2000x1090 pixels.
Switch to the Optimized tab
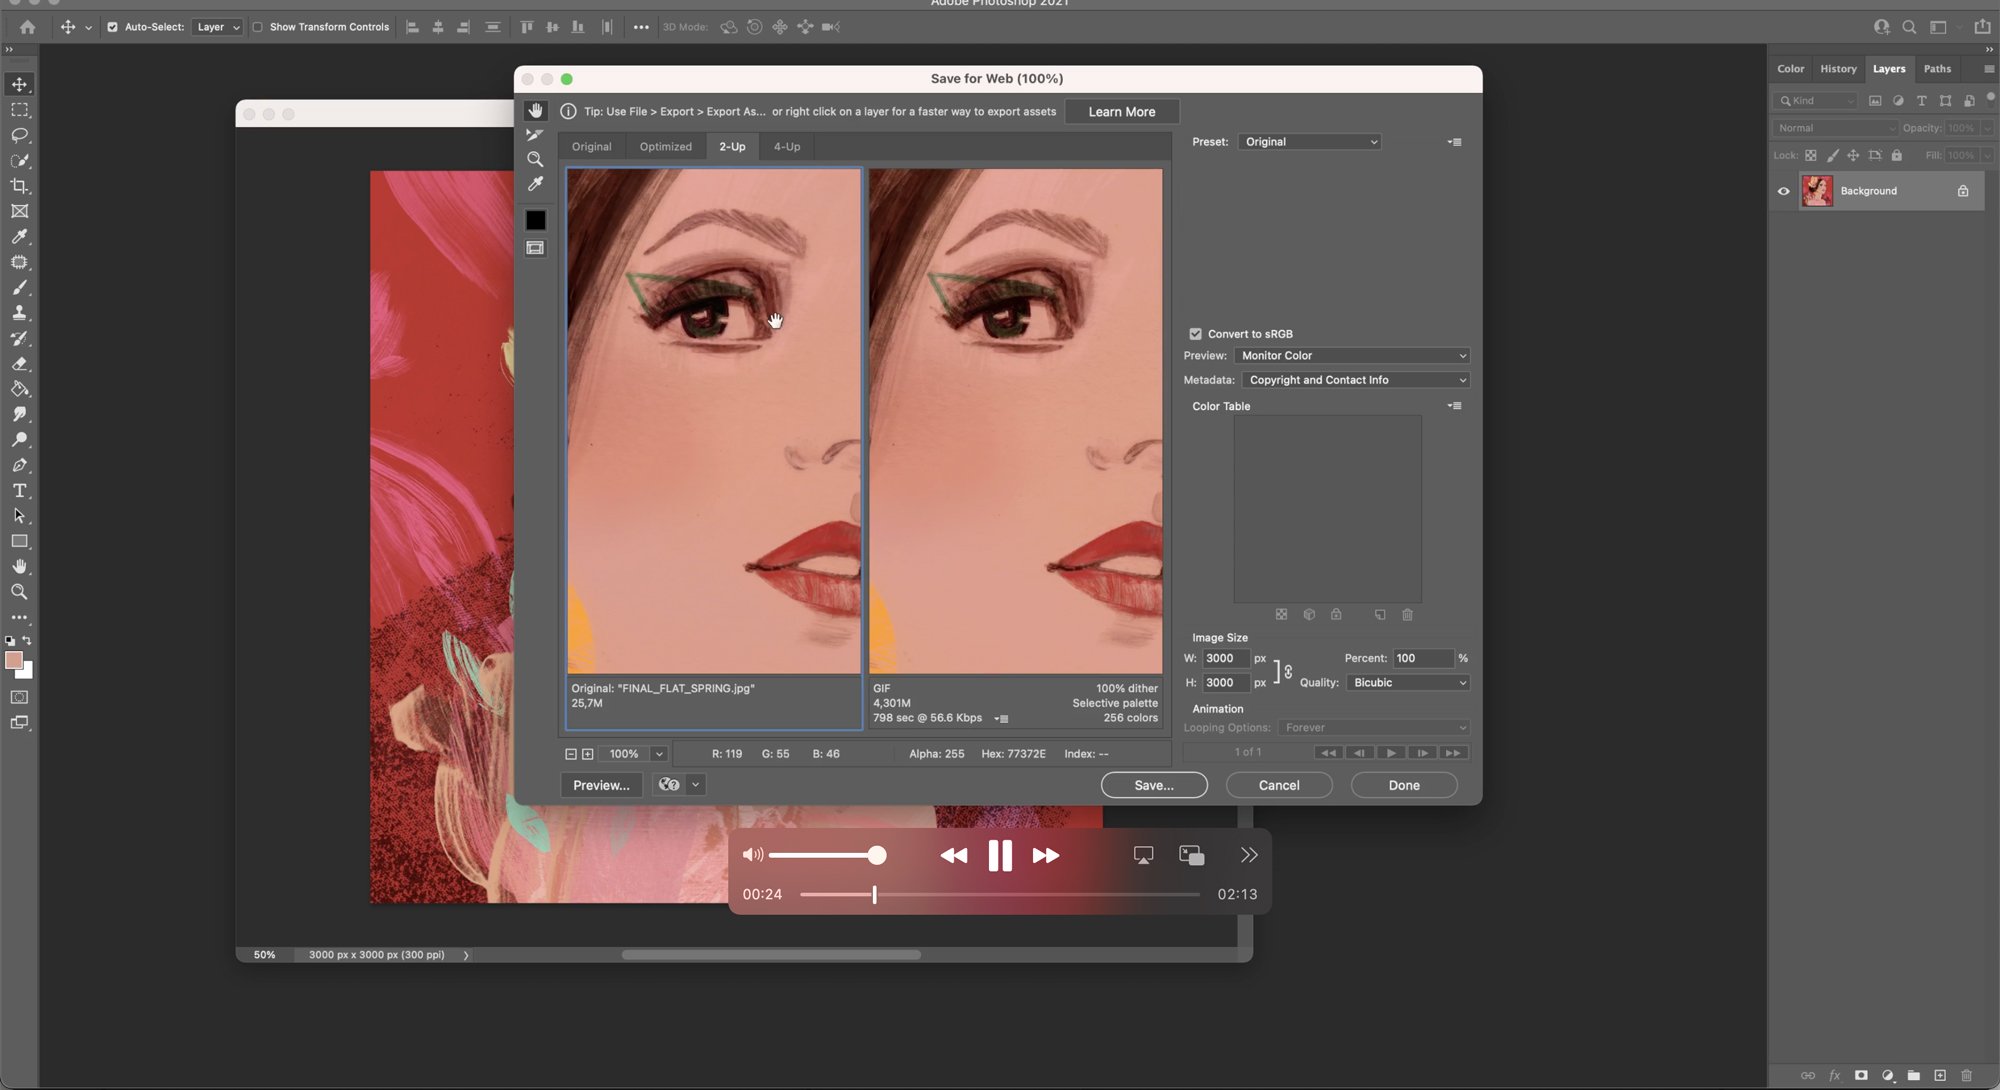click(x=665, y=146)
